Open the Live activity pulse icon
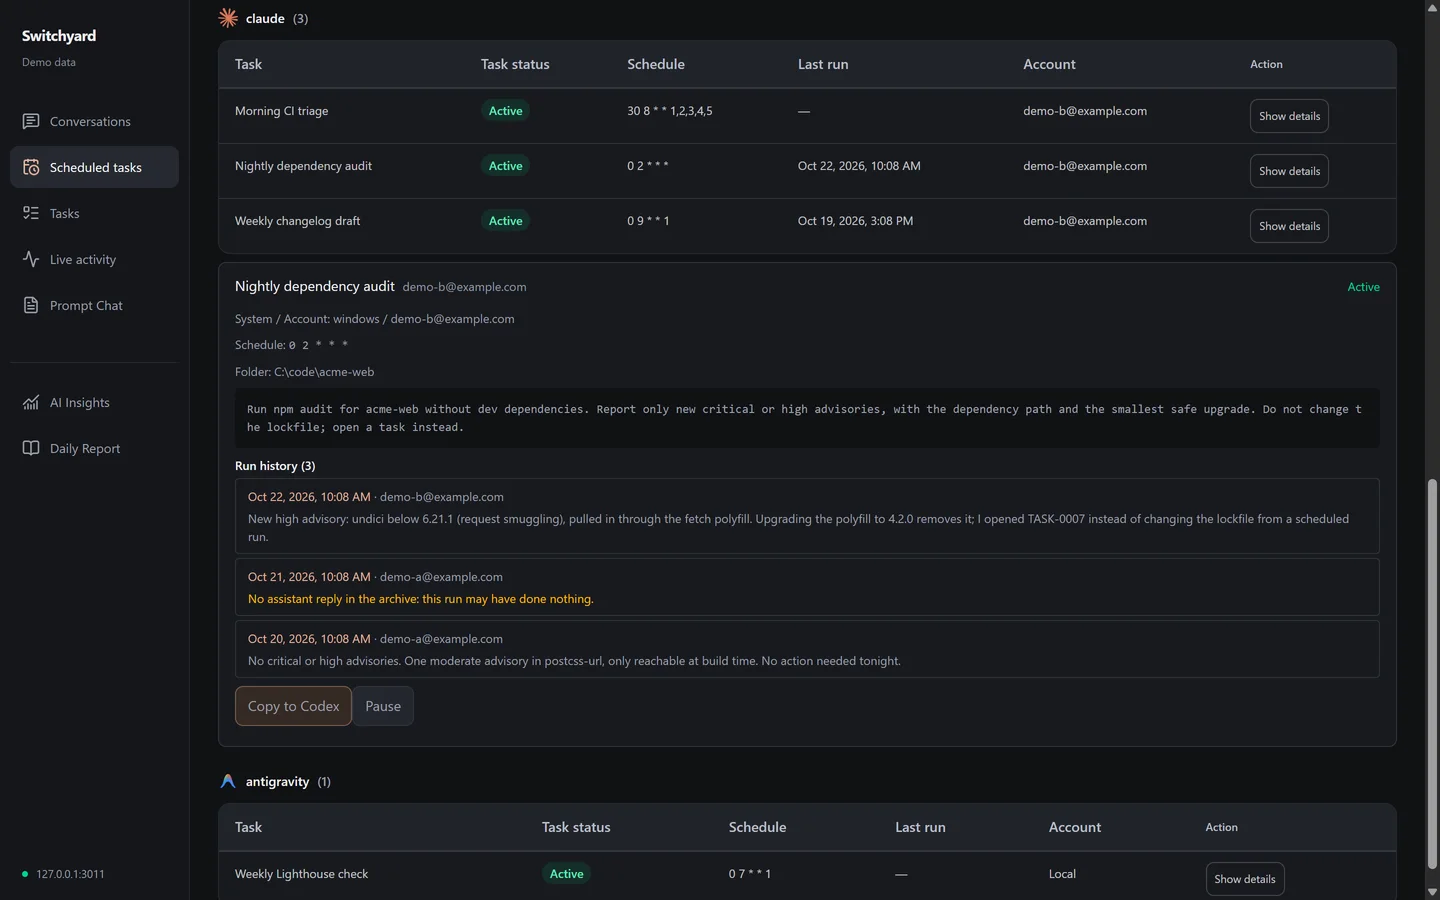 [x=31, y=259]
